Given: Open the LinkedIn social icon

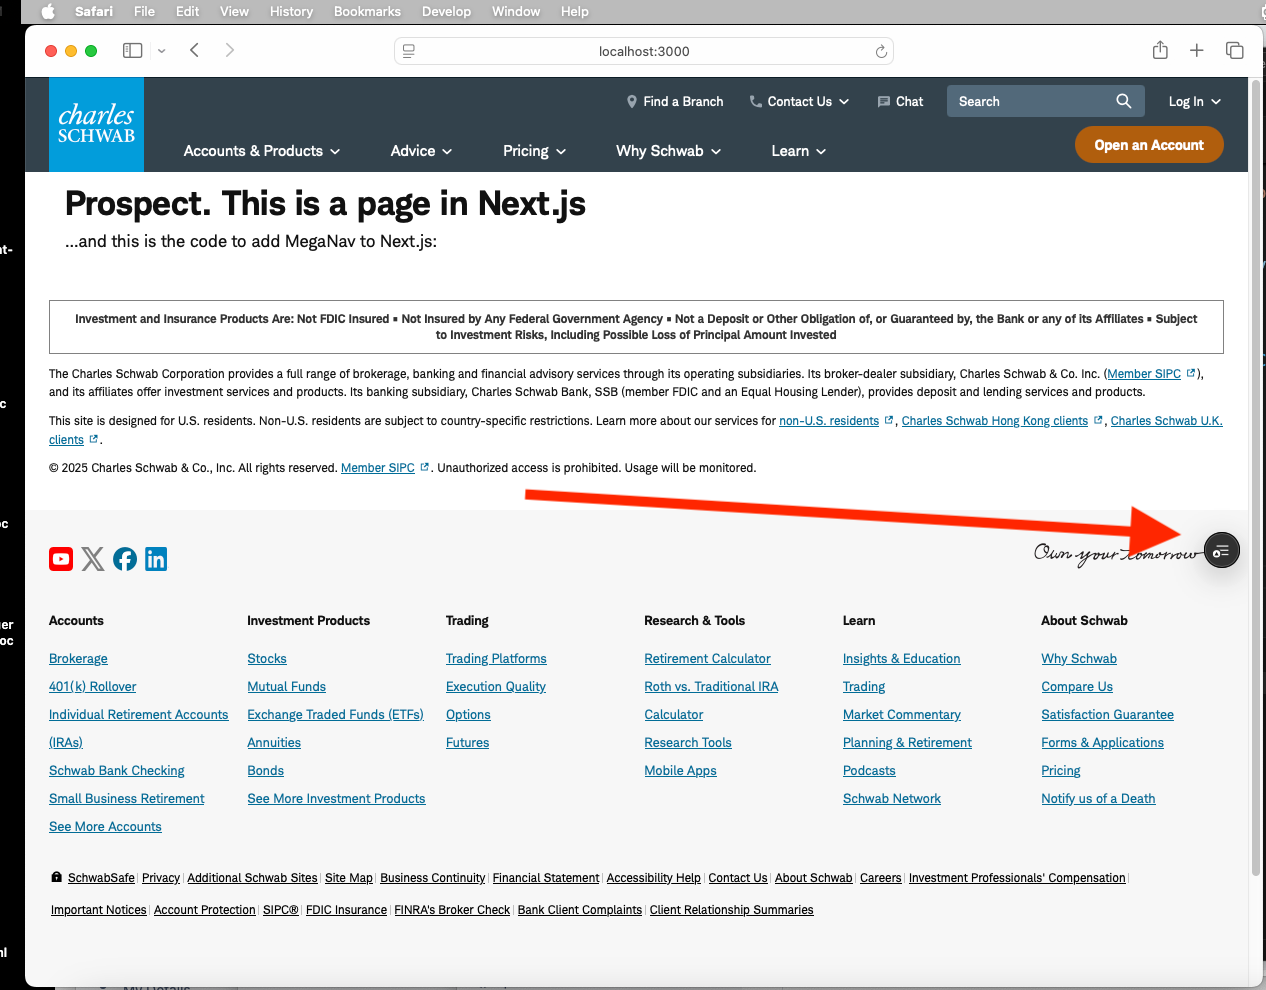Looking at the screenshot, I should click(156, 559).
